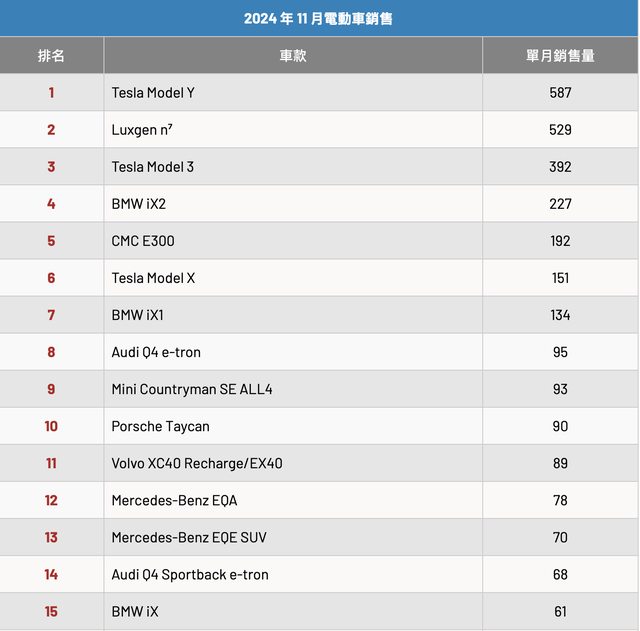Click the Audi Q4 e-tron entry
This screenshot has height=631, width=640.
point(156,352)
